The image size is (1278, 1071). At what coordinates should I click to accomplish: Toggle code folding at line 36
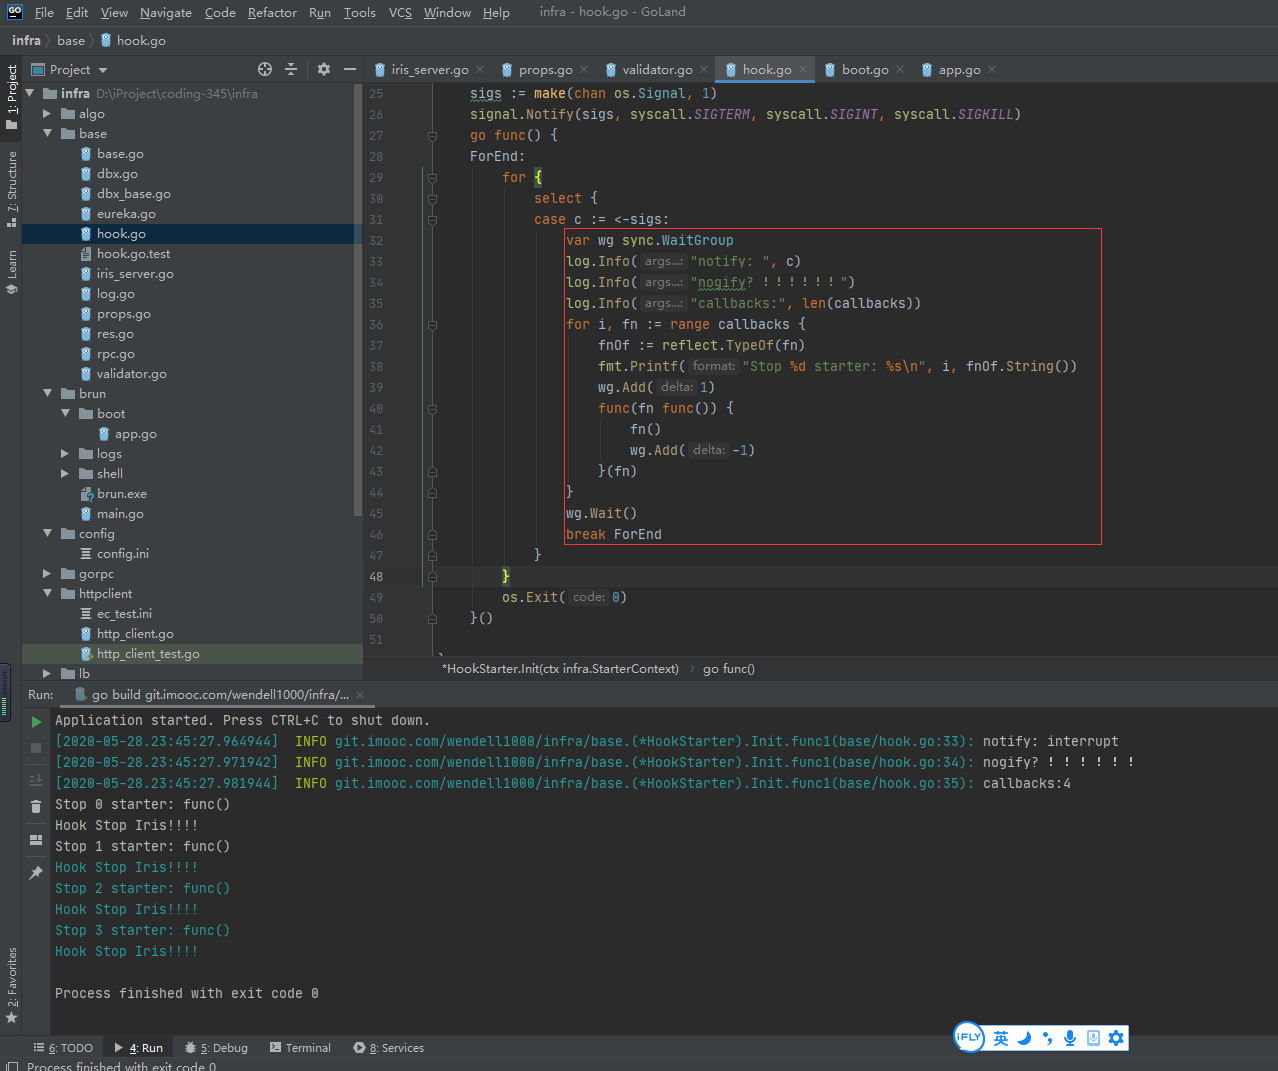pos(432,325)
